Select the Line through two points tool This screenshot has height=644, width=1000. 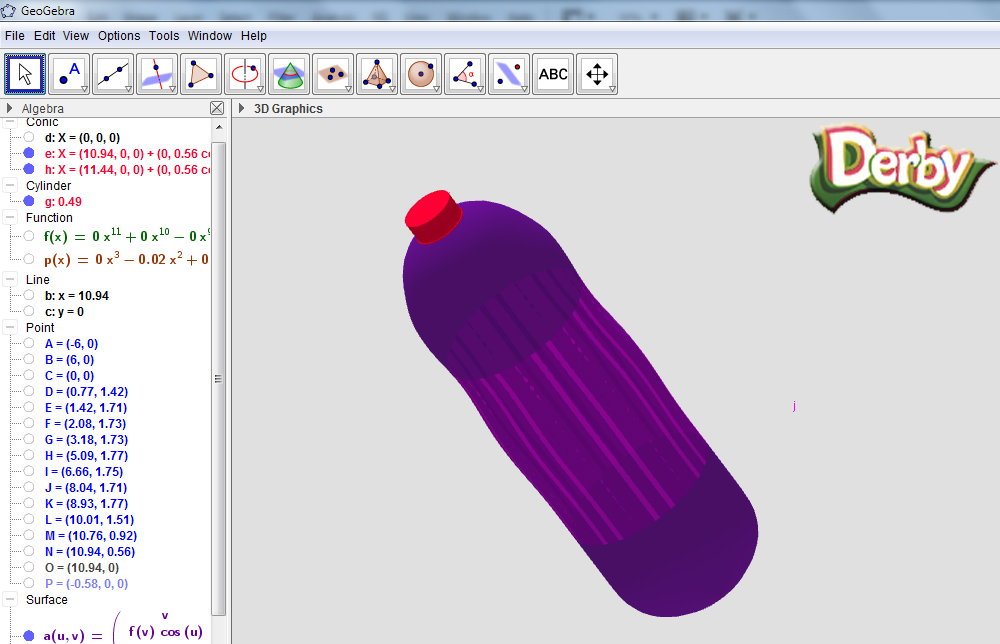(114, 75)
